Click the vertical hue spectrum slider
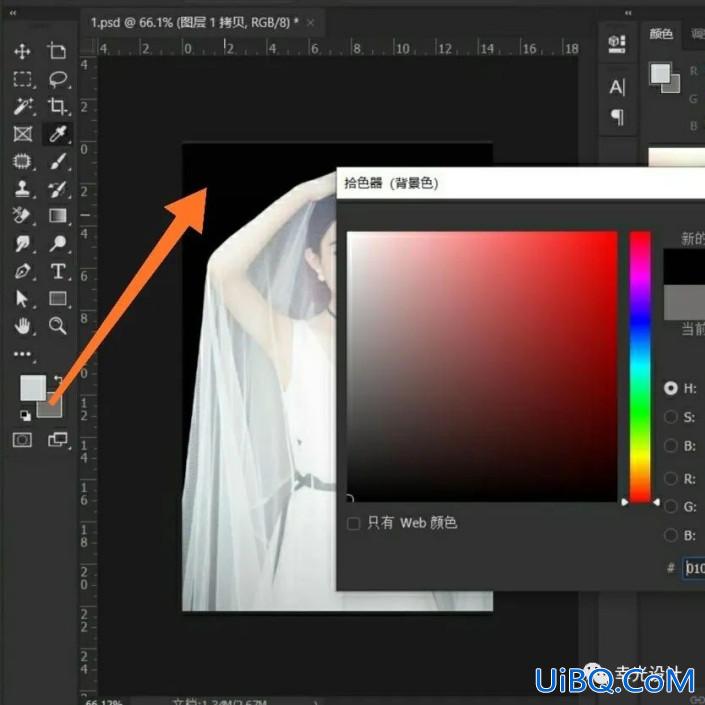The image size is (705, 705). tap(640, 366)
